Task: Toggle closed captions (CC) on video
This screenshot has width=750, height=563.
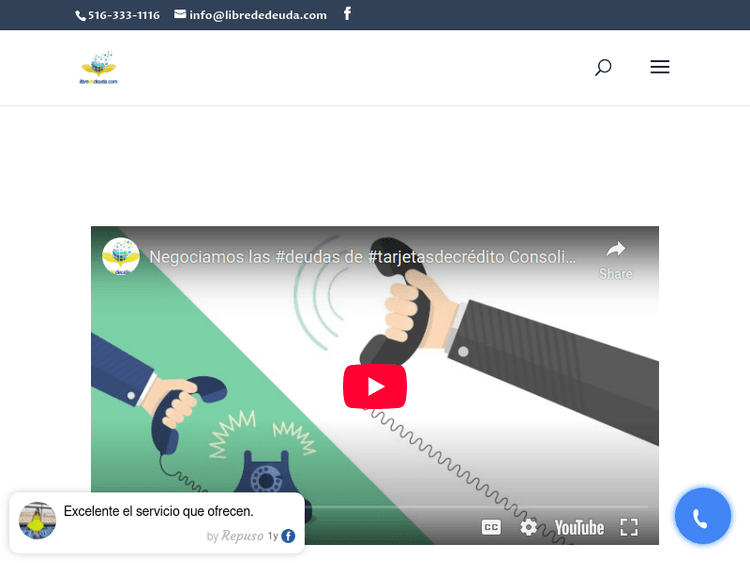Action: [x=491, y=527]
